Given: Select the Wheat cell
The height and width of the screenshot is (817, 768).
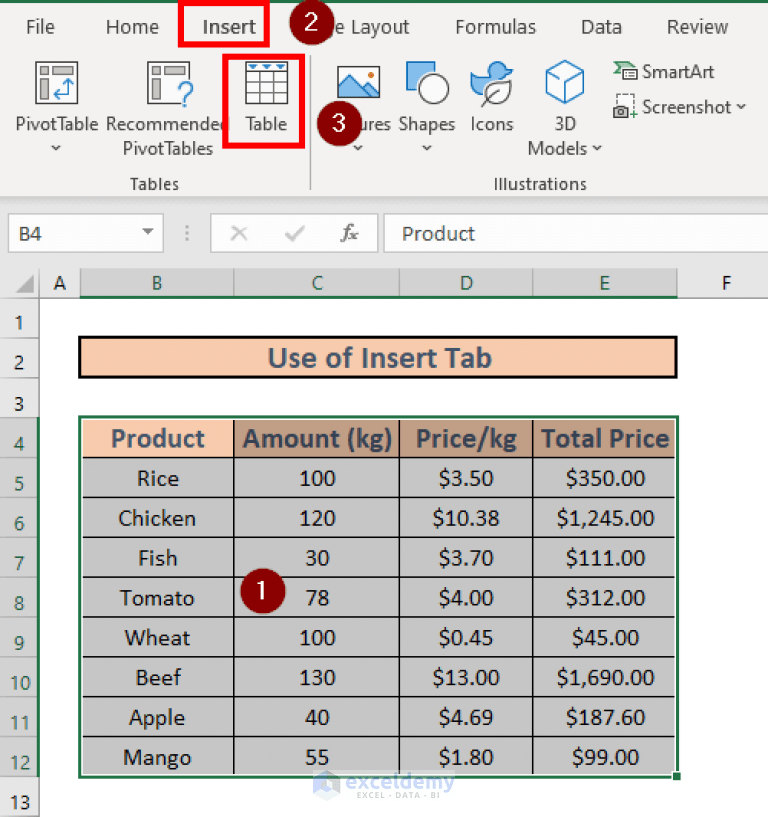Looking at the screenshot, I should (x=158, y=638).
